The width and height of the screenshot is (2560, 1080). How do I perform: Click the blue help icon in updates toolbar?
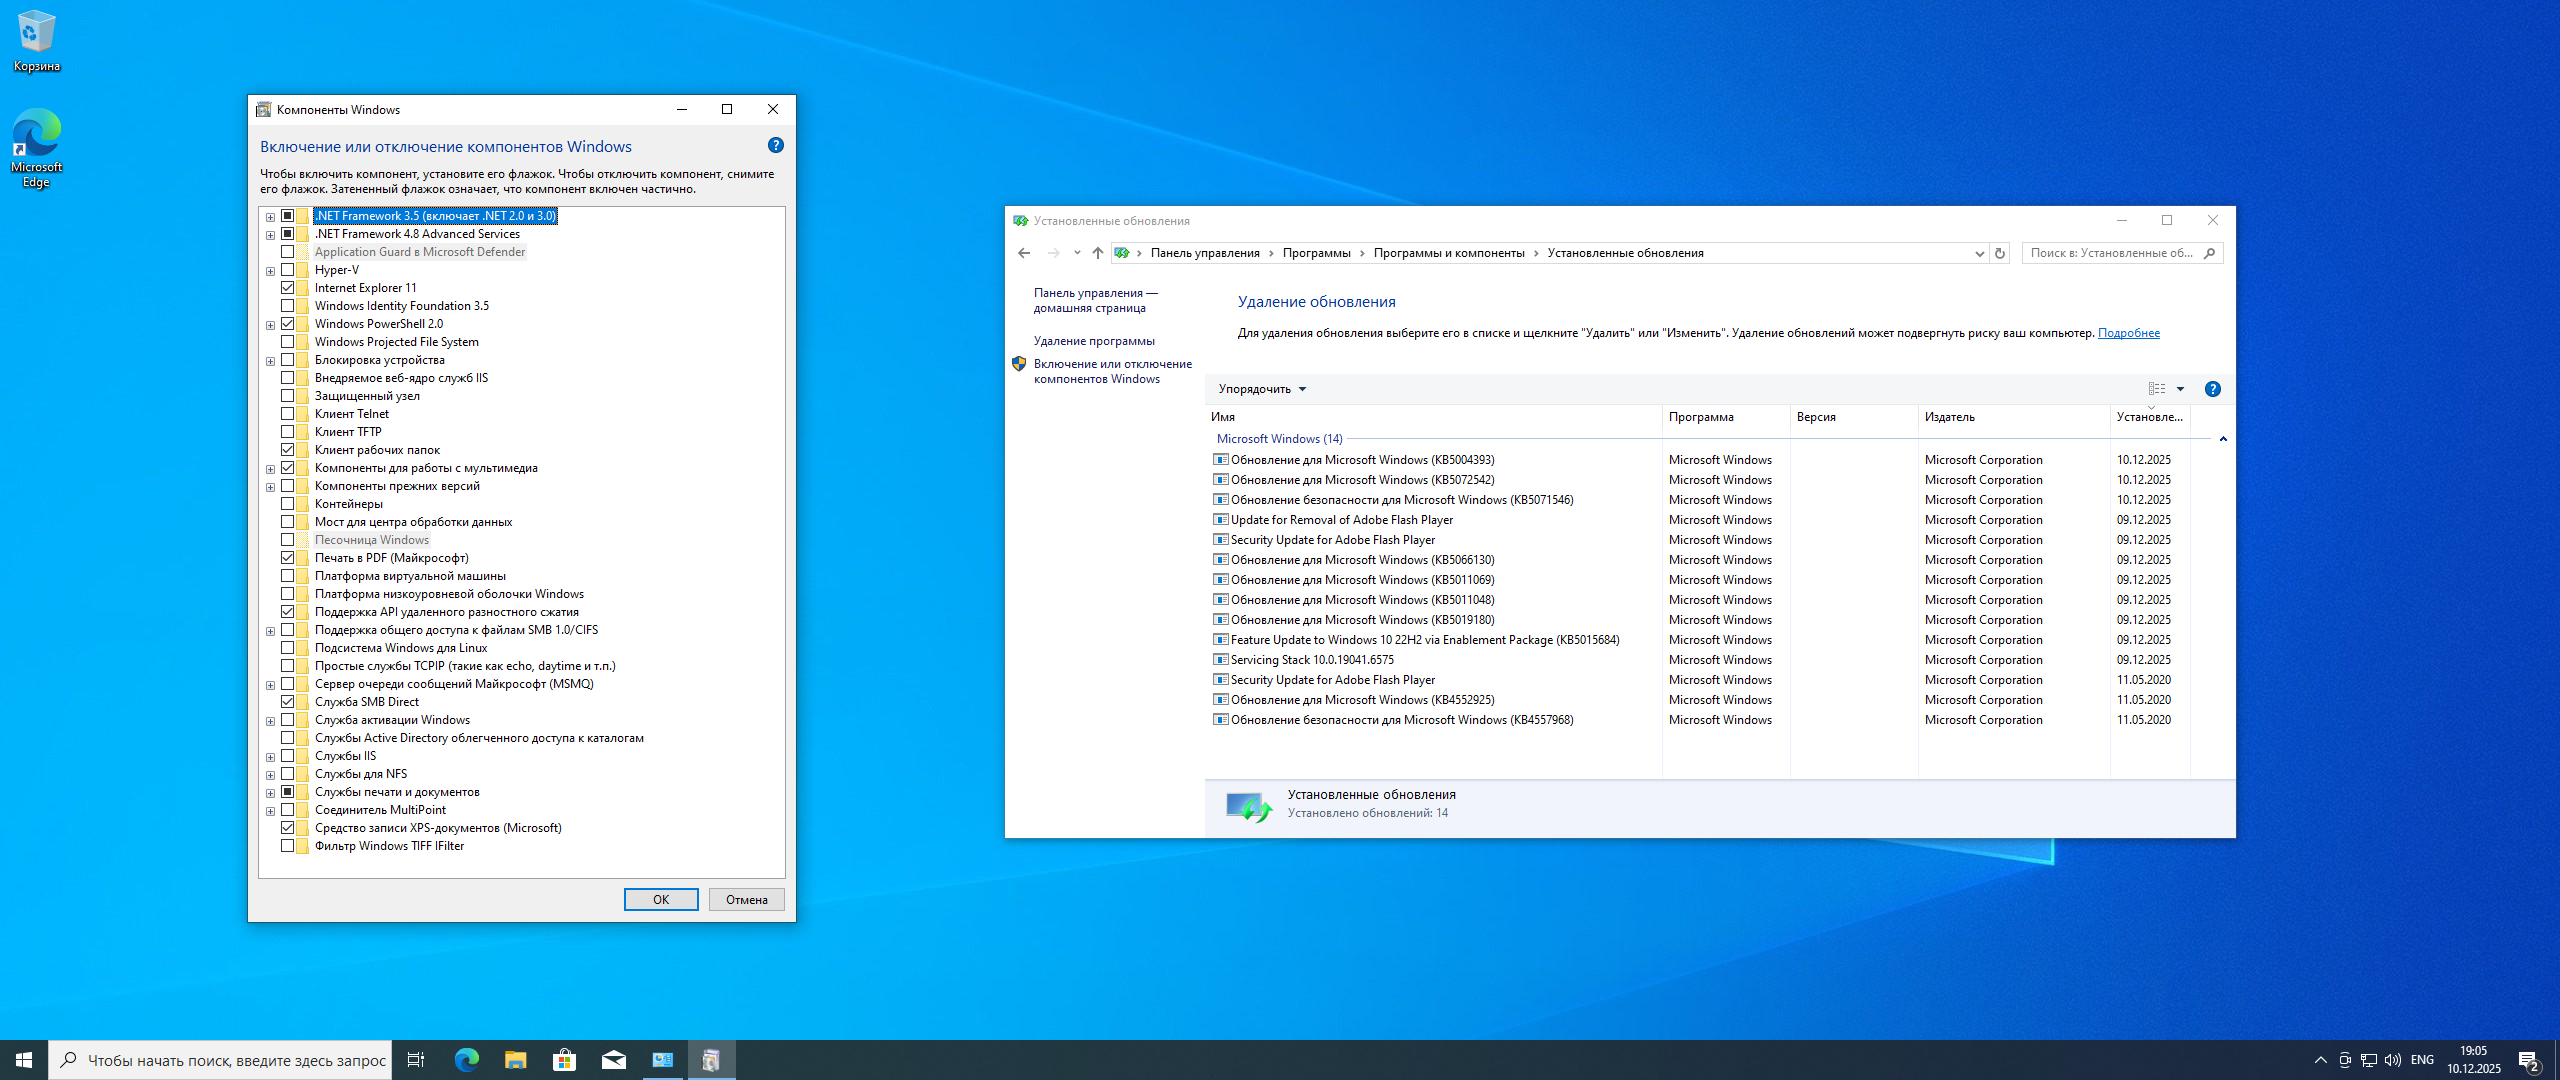[x=2212, y=389]
